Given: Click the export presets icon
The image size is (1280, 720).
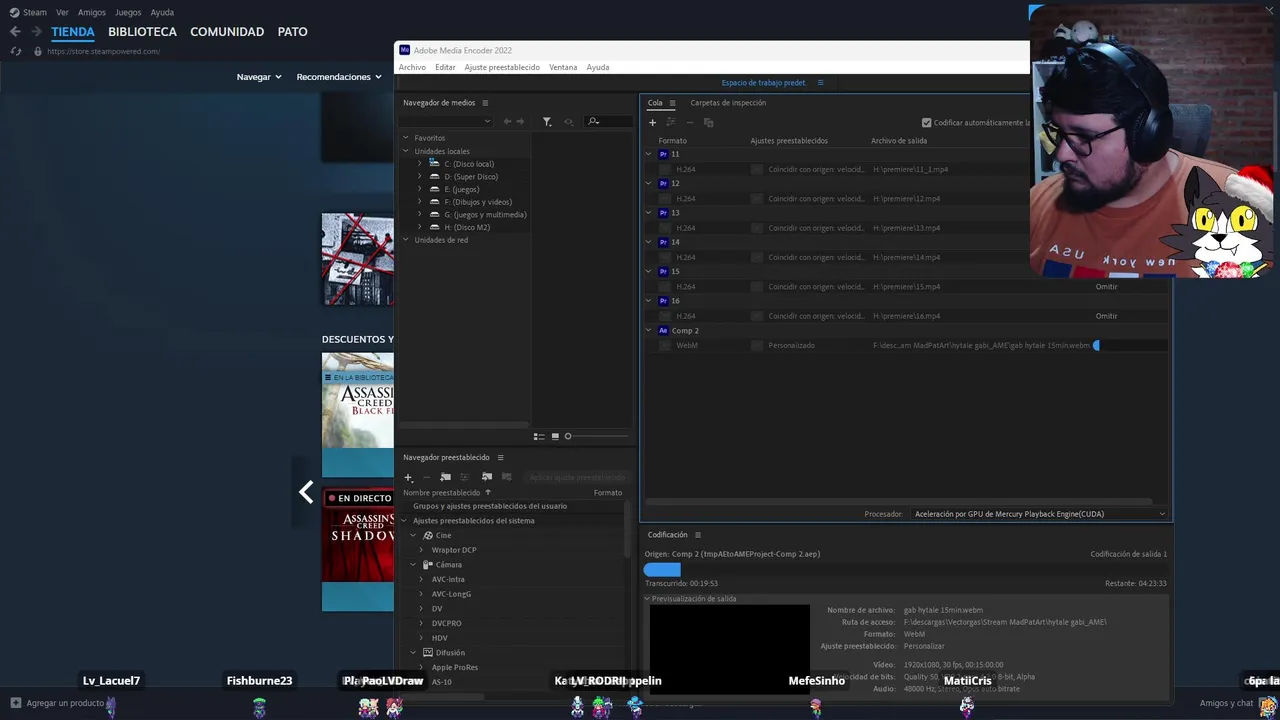Looking at the screenshot, I should point(506,477).
